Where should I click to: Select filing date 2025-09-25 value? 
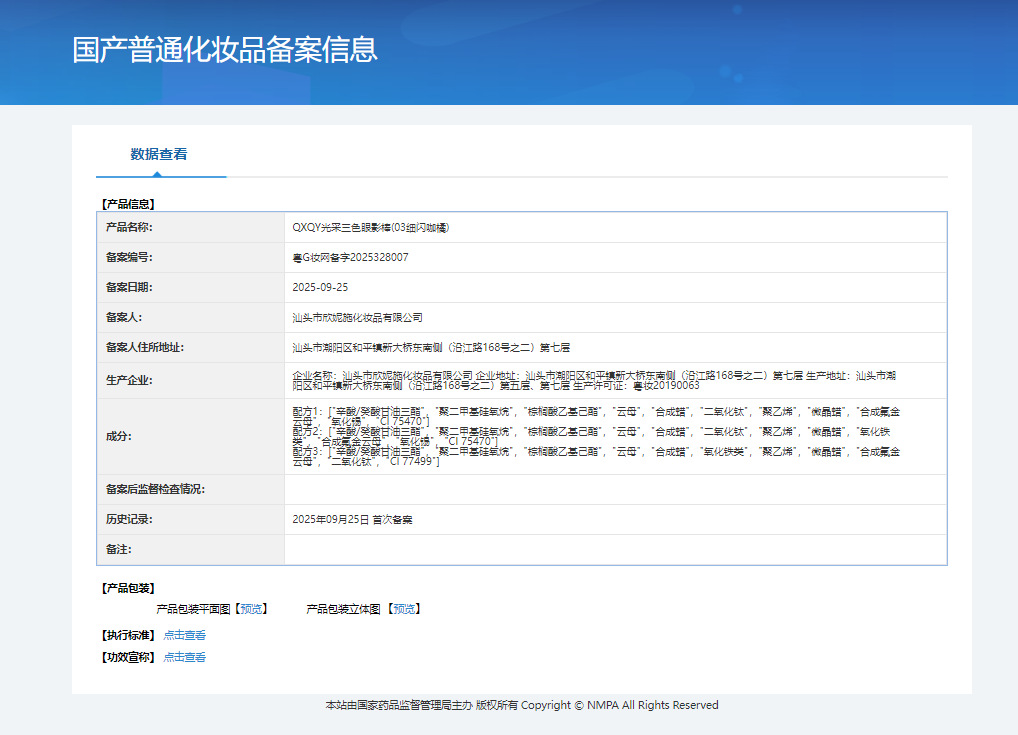click(x=320, y=287)
